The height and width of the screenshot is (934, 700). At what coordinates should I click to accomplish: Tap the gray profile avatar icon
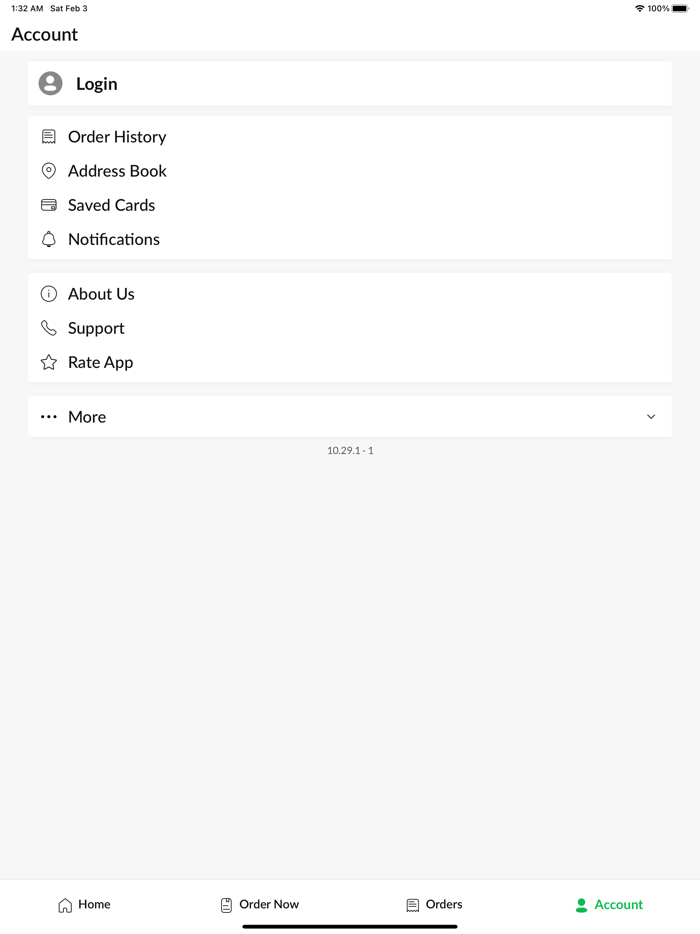[51, 83]
